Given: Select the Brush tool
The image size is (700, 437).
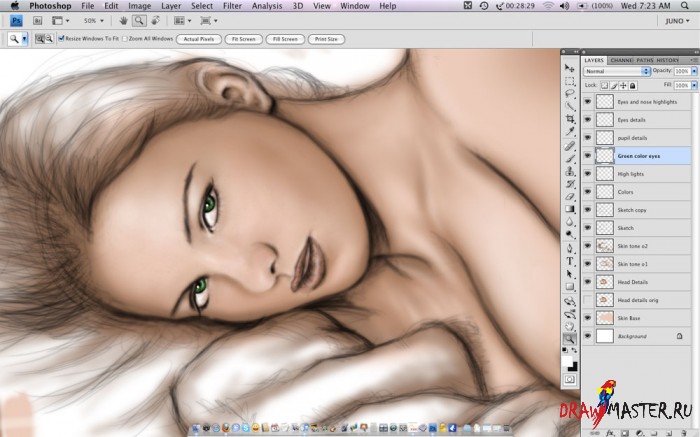Looking at the screenshot, I should pos(569,159).
